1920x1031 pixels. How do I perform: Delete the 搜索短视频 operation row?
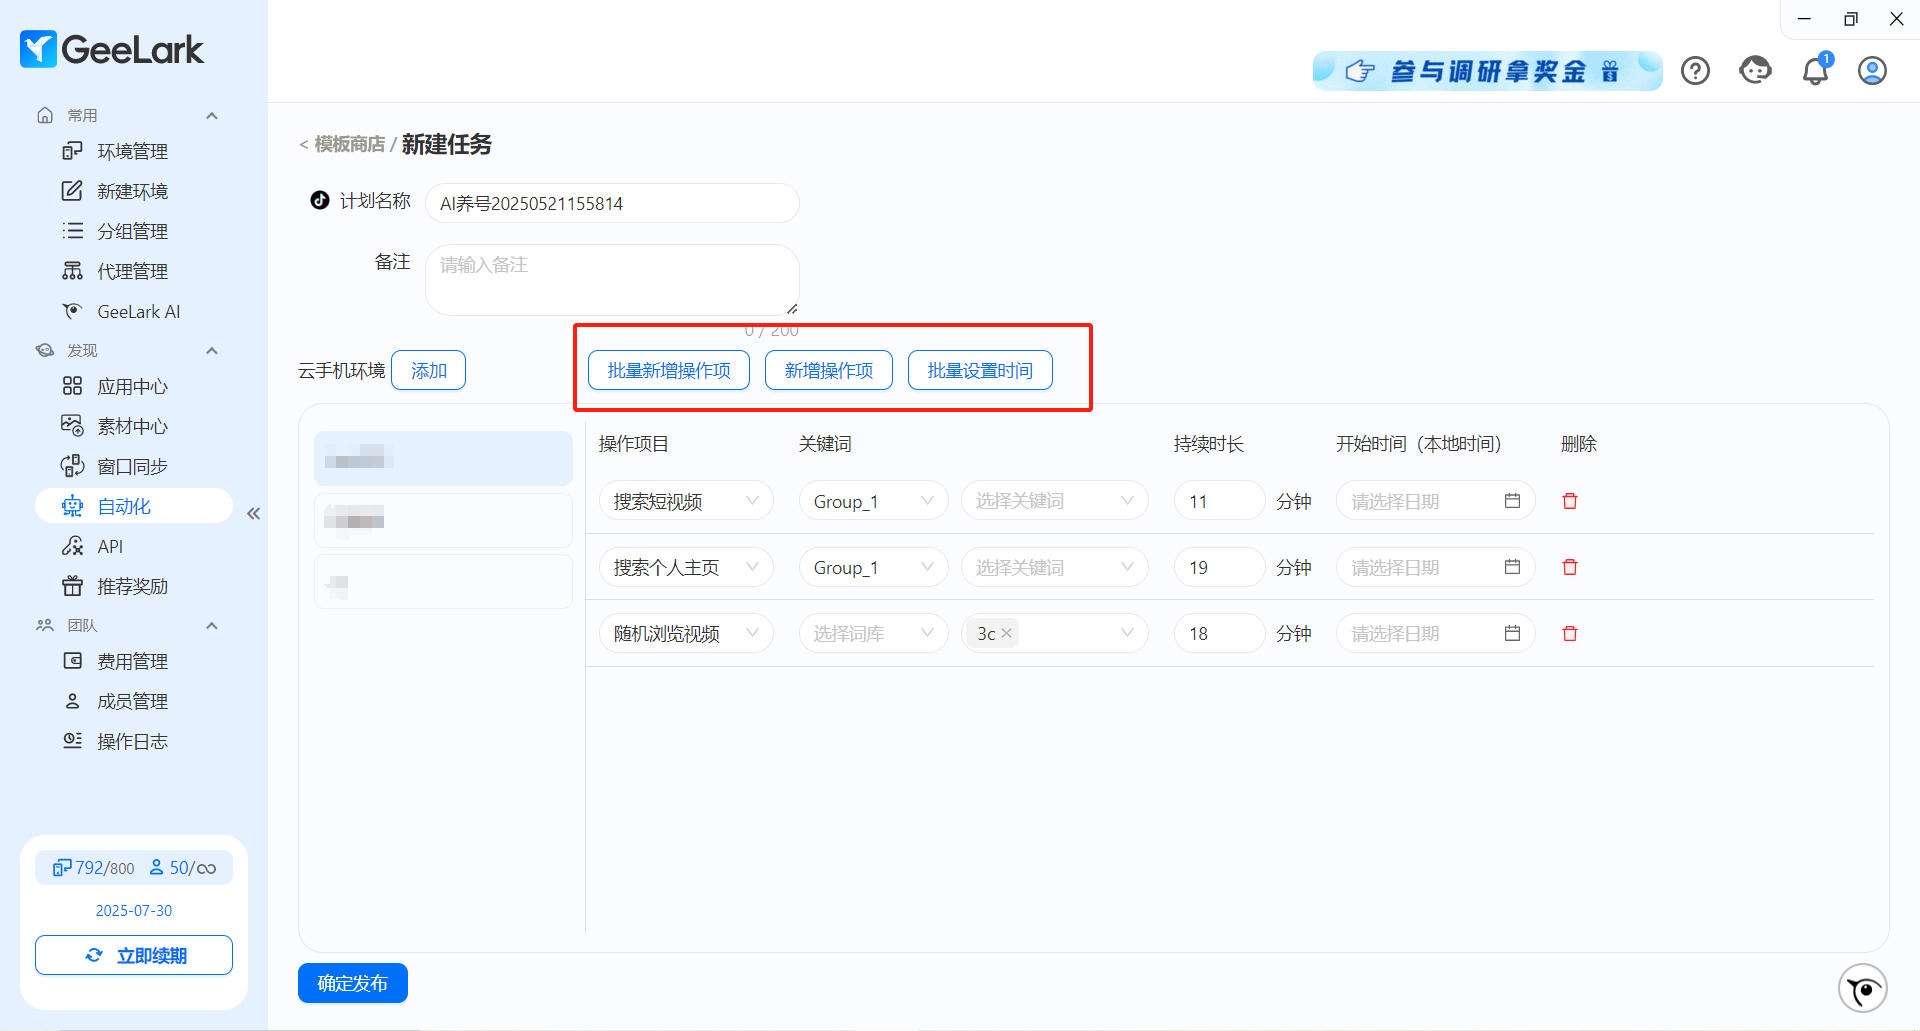coord(1570,501)
